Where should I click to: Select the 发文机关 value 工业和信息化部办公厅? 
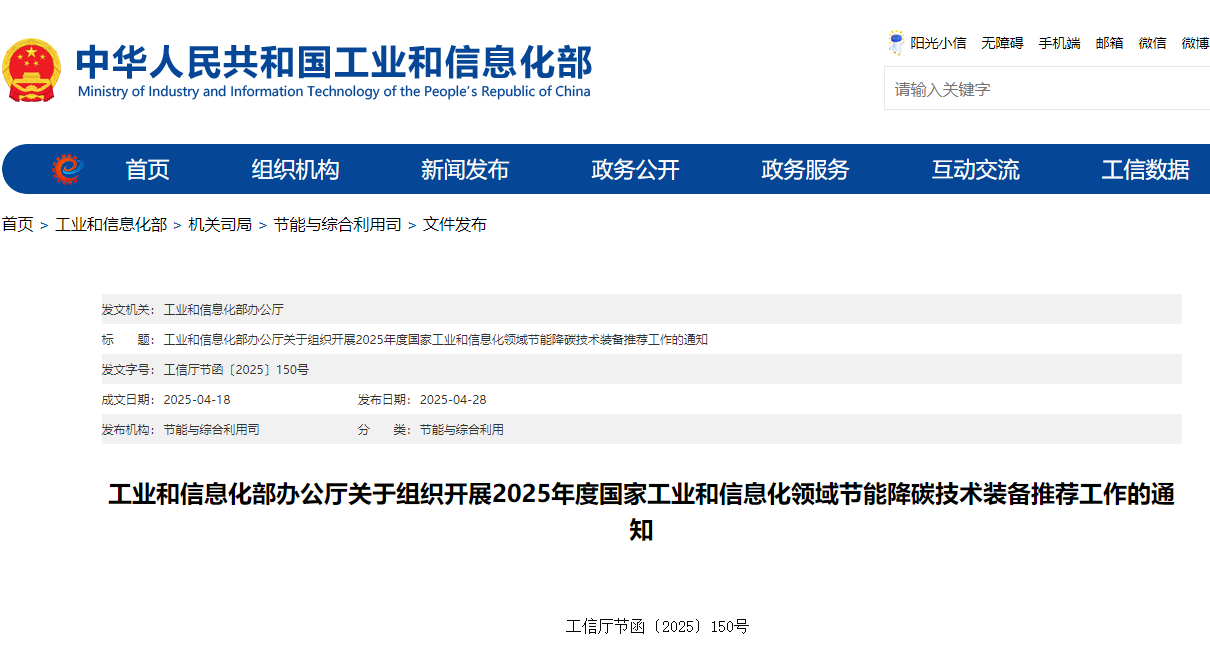[223, 310]
